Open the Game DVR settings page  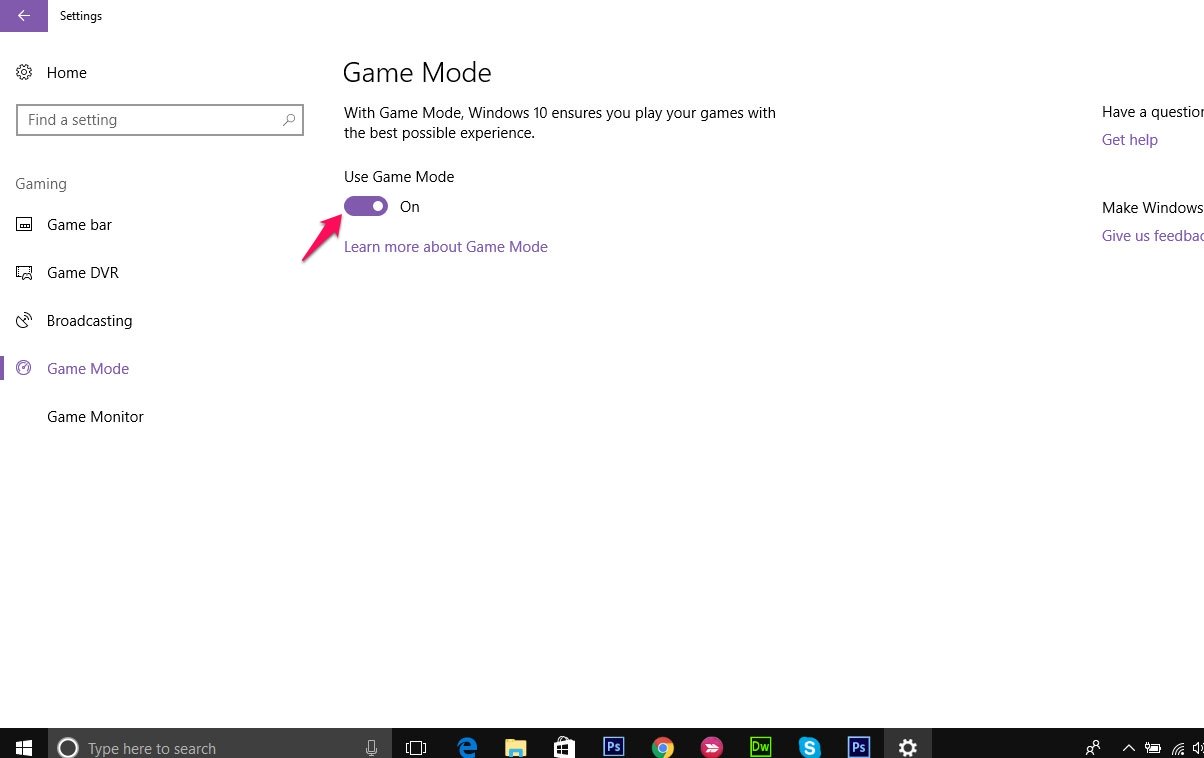(83, 273)
